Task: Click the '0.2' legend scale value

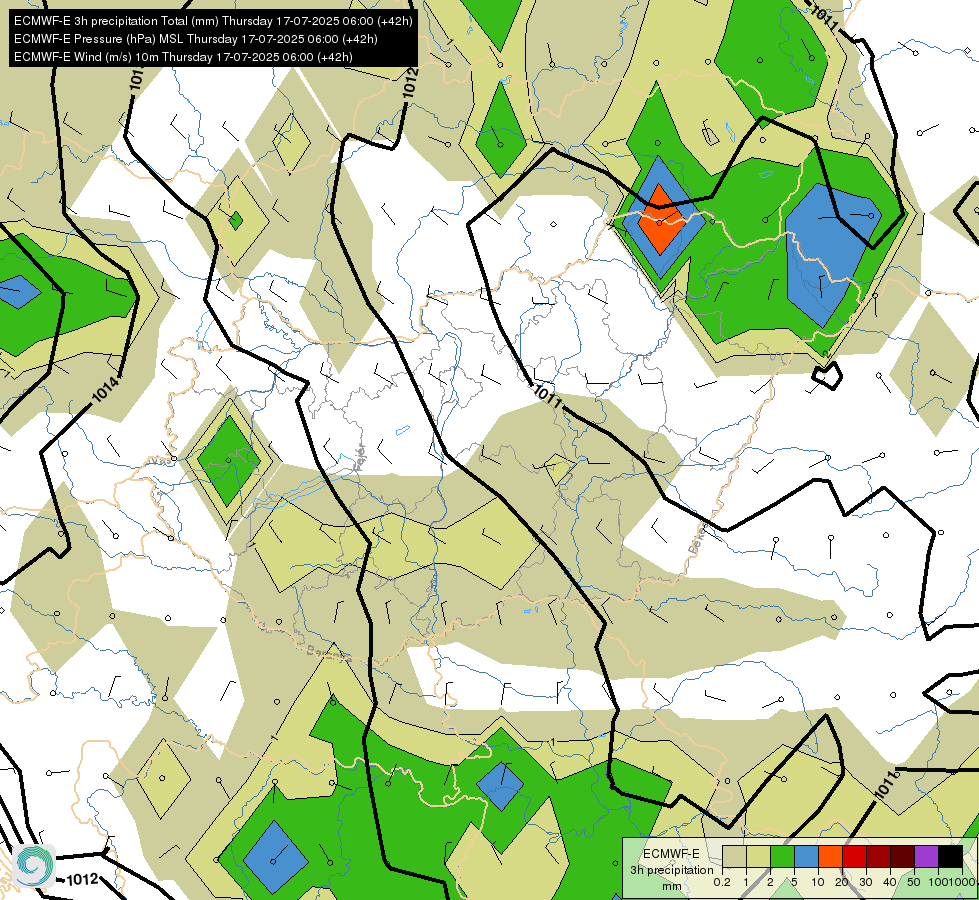Action: click(722, 882)
